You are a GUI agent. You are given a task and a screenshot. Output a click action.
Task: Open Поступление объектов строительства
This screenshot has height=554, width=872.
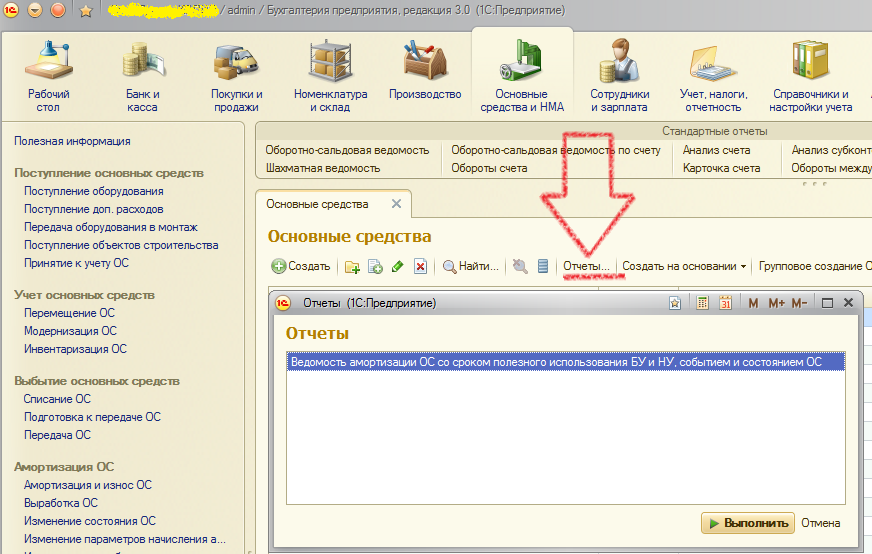121,245
